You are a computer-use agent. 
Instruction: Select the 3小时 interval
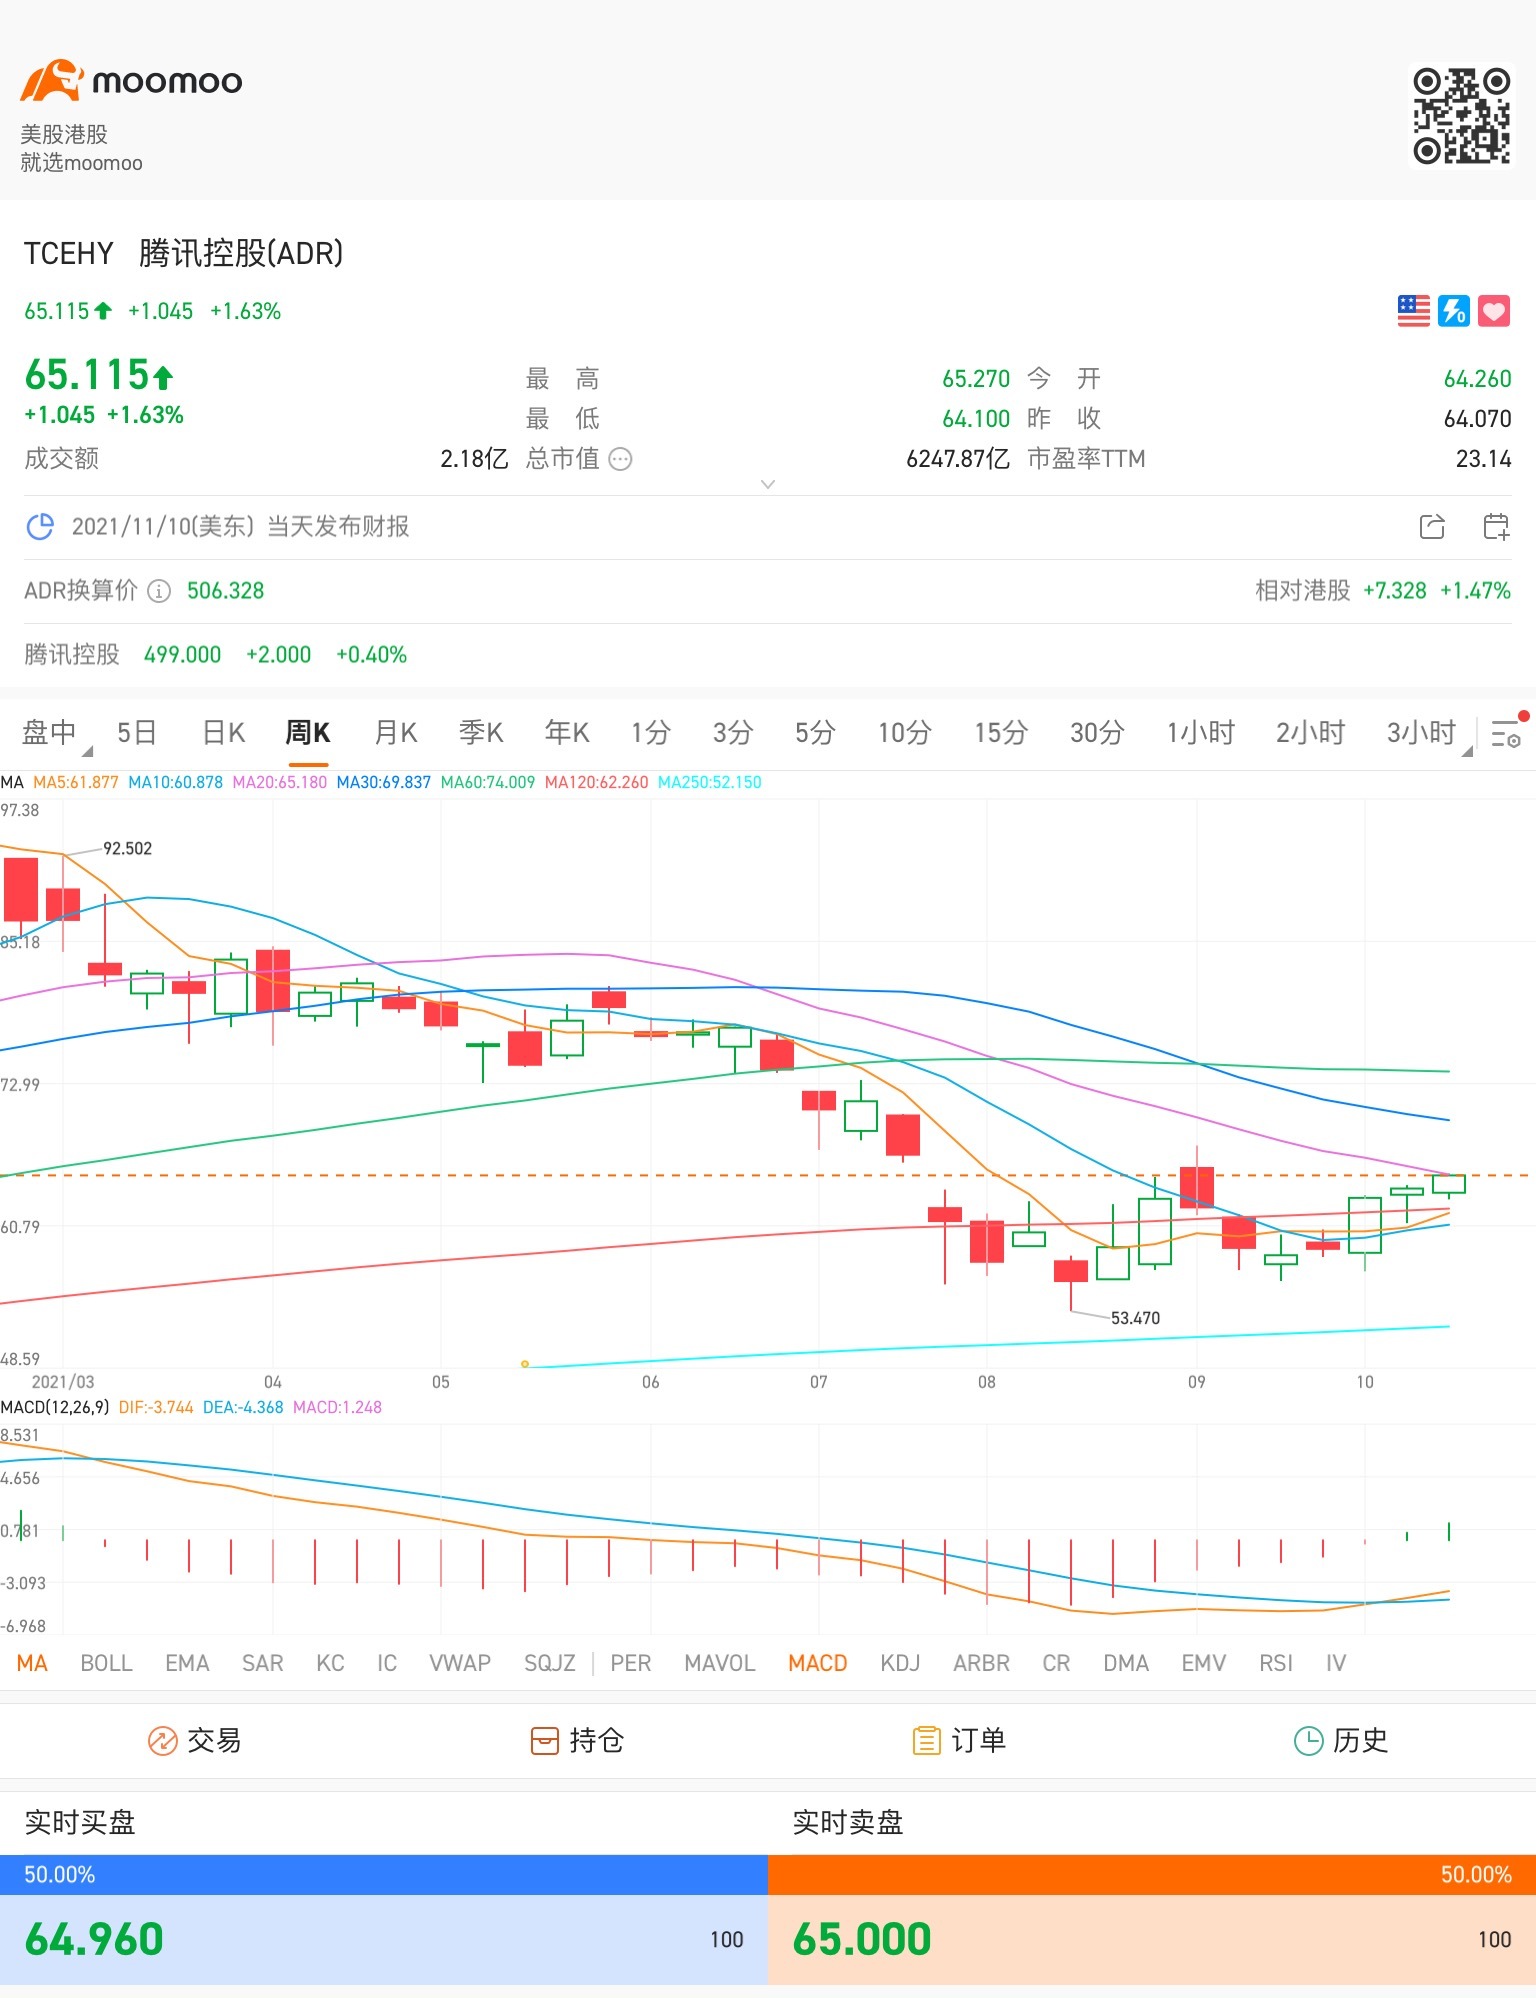coord(1420,733)
